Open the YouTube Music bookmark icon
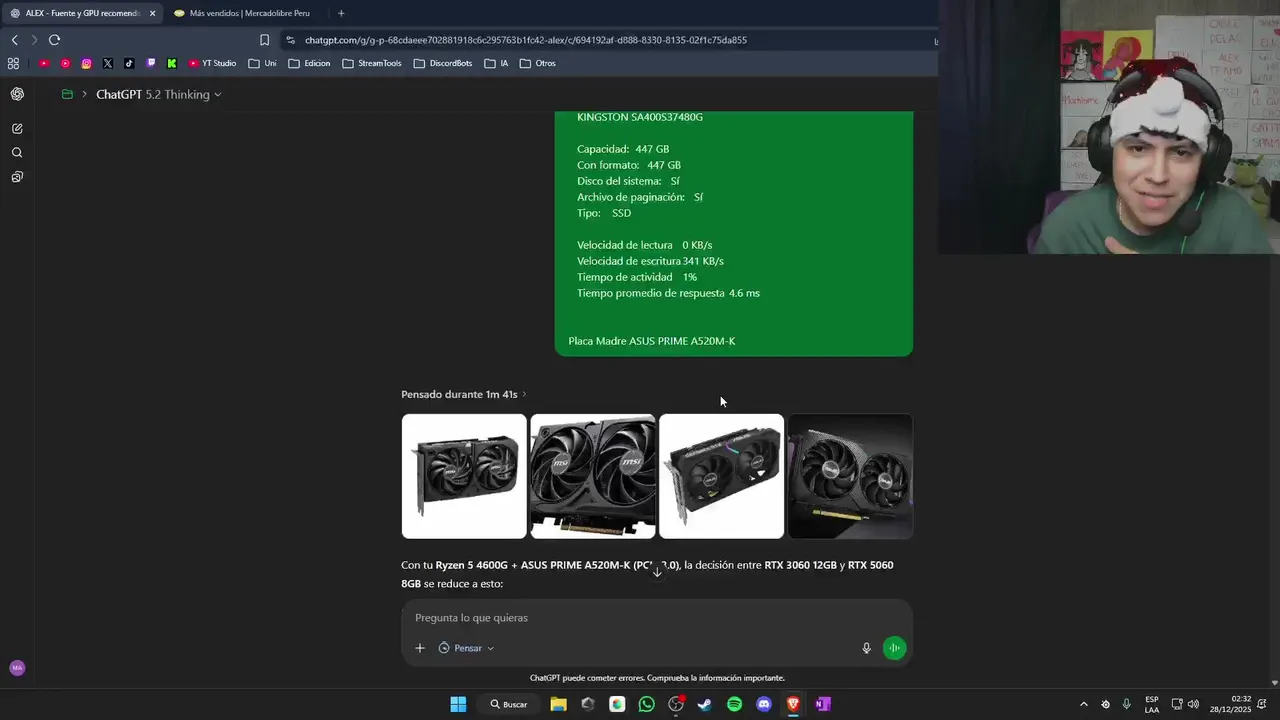The width and height of the screenshot is (1280, 720). (x=65, y=63)
